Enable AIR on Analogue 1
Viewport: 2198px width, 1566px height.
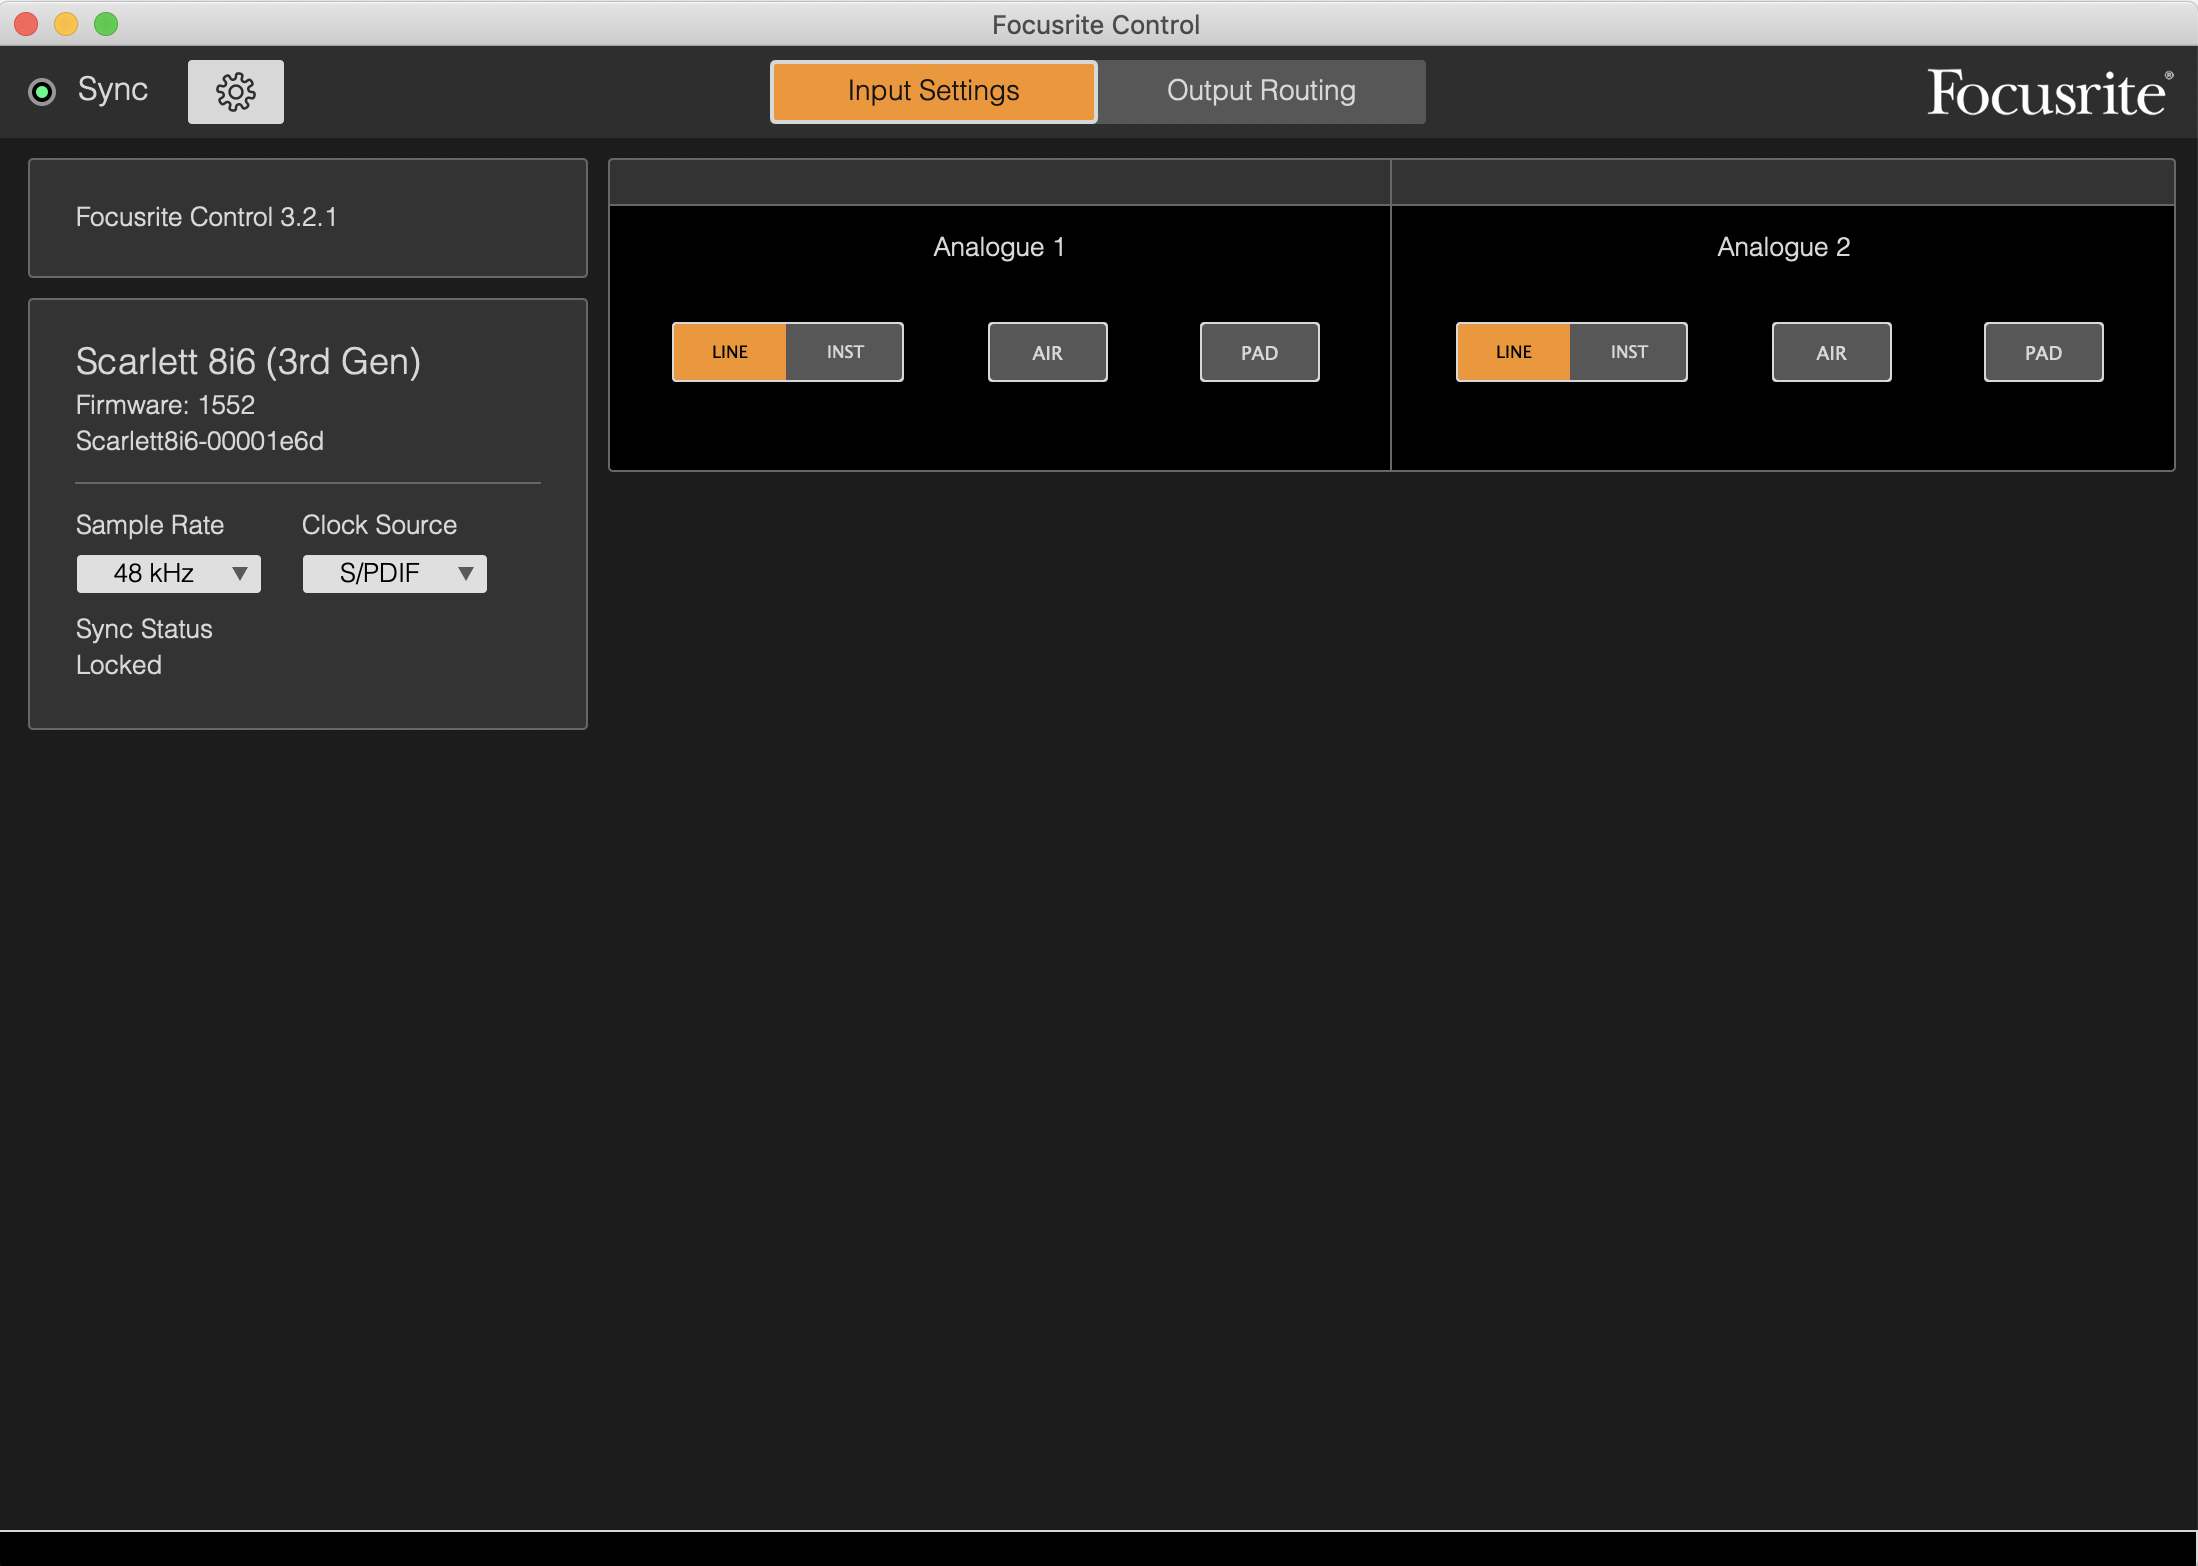[1048, 352]
